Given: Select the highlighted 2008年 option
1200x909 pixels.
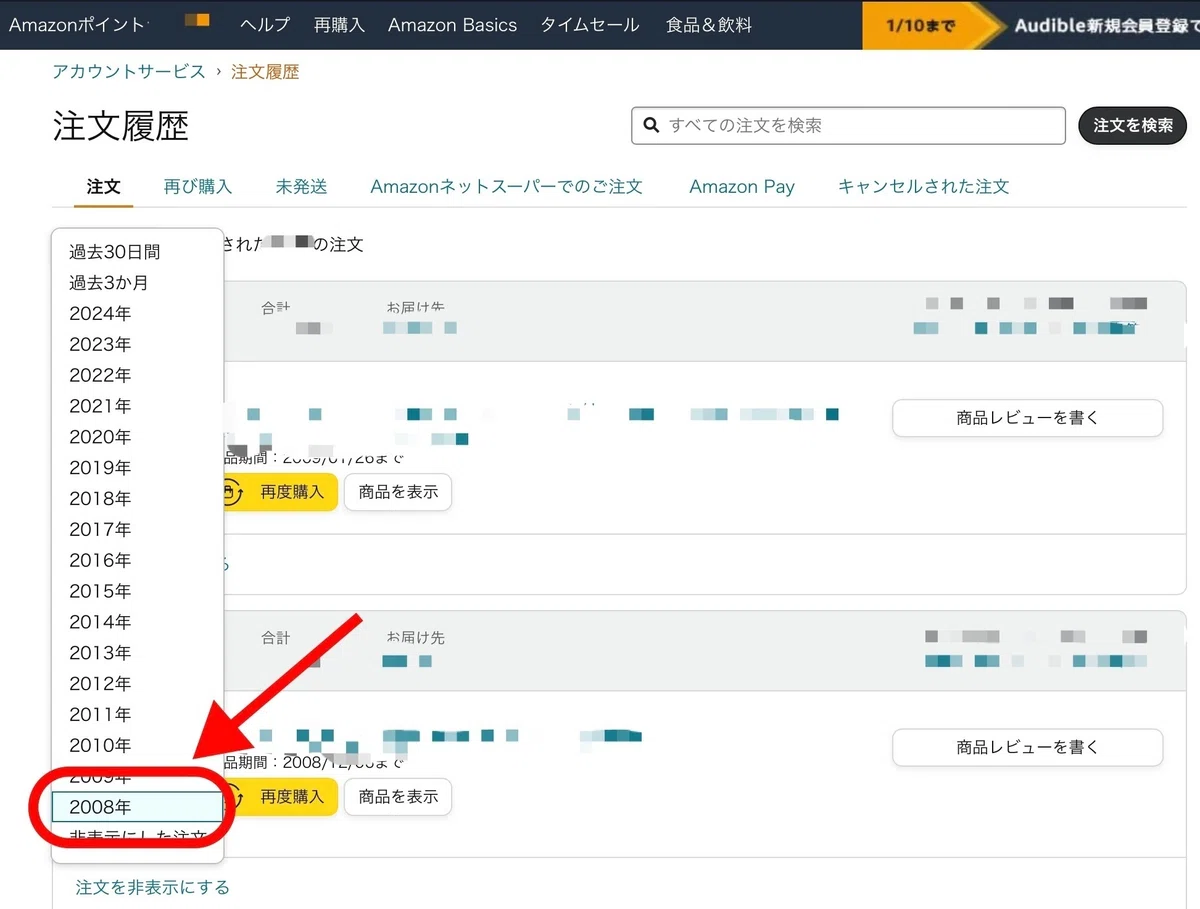Looking at the screenshot, I should [x=137, y=807].
